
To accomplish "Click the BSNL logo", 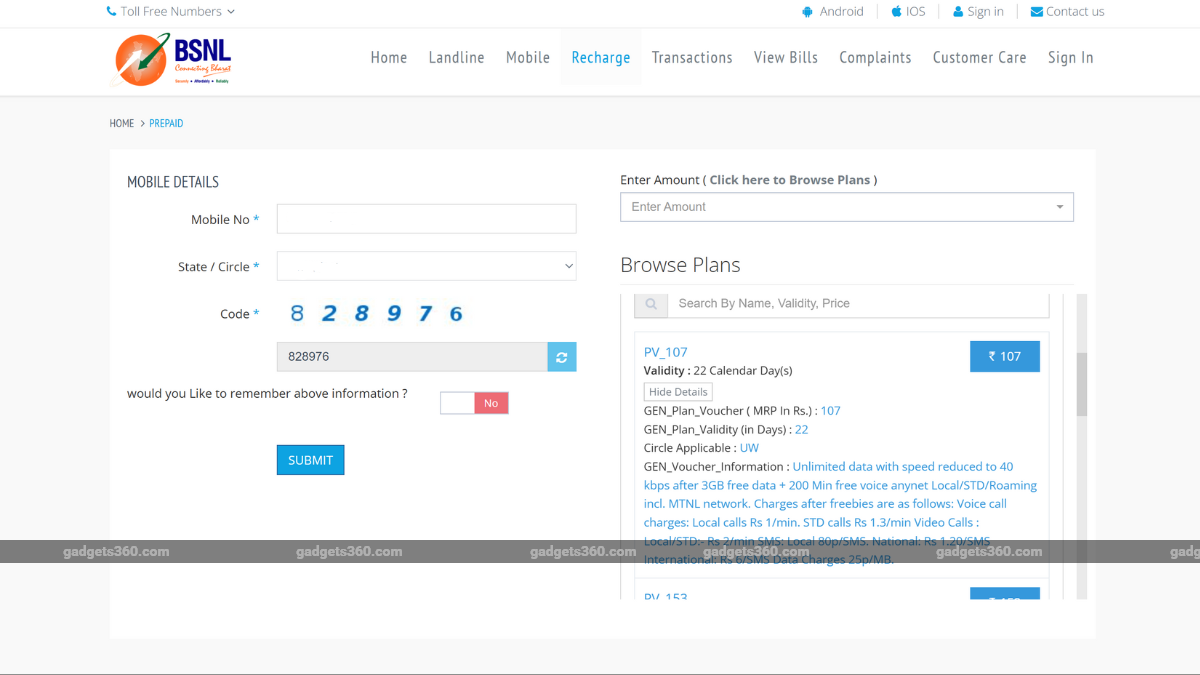I will [171, 60].
